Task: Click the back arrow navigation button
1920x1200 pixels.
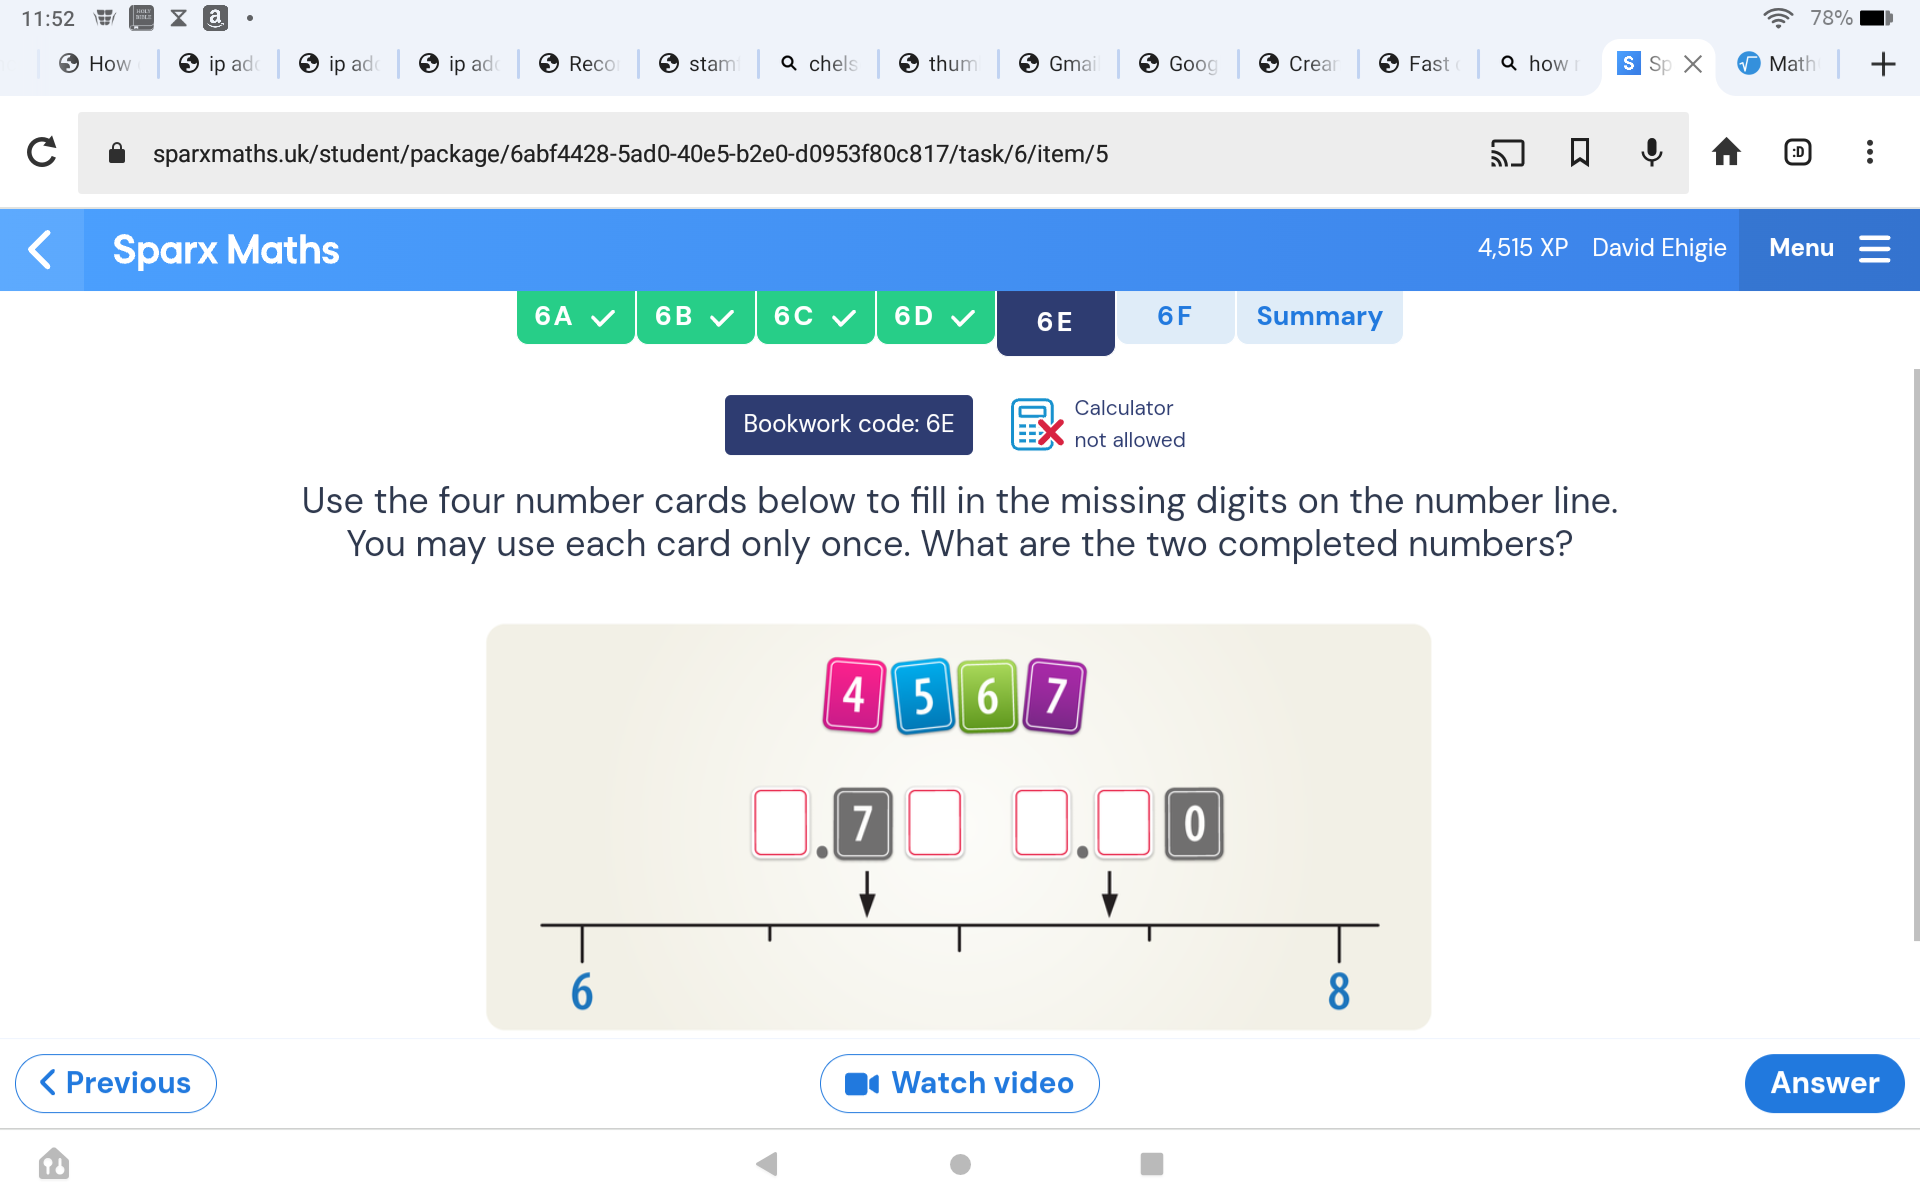Action: click(41, 249)
